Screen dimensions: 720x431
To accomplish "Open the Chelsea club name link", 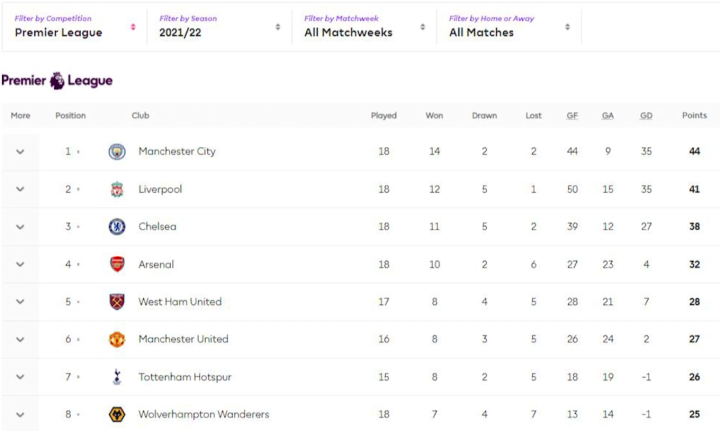I will (157, 227).
